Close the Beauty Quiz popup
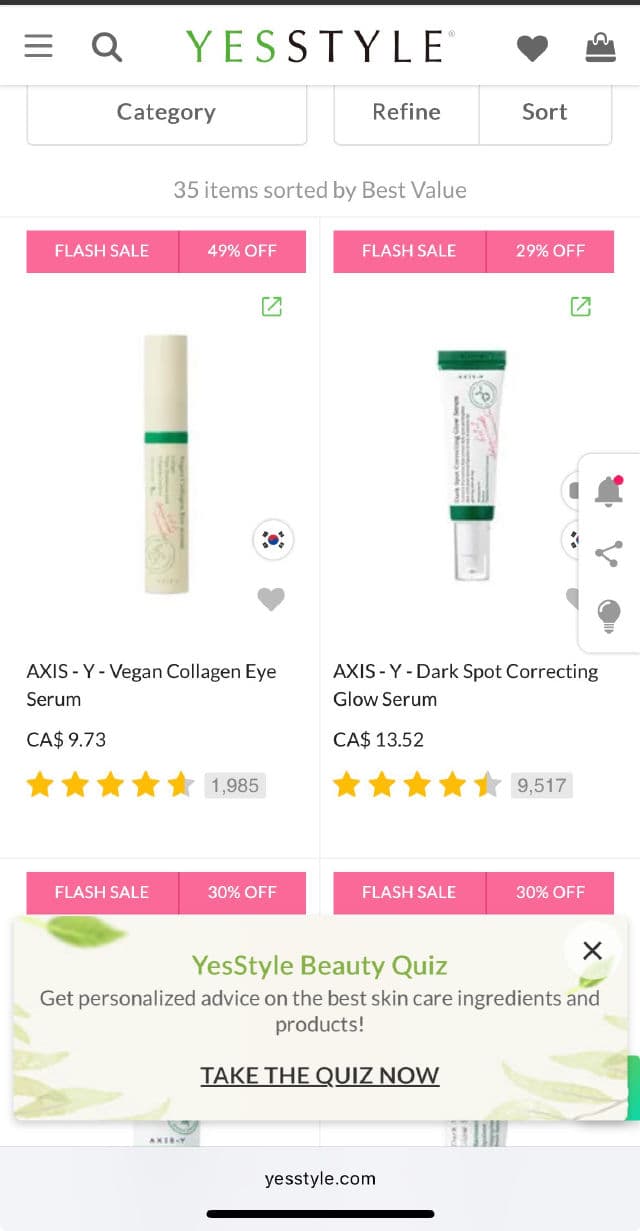The width and height of the screenshot is (640, 1231). pyautogui.click(x=592, y=950)
